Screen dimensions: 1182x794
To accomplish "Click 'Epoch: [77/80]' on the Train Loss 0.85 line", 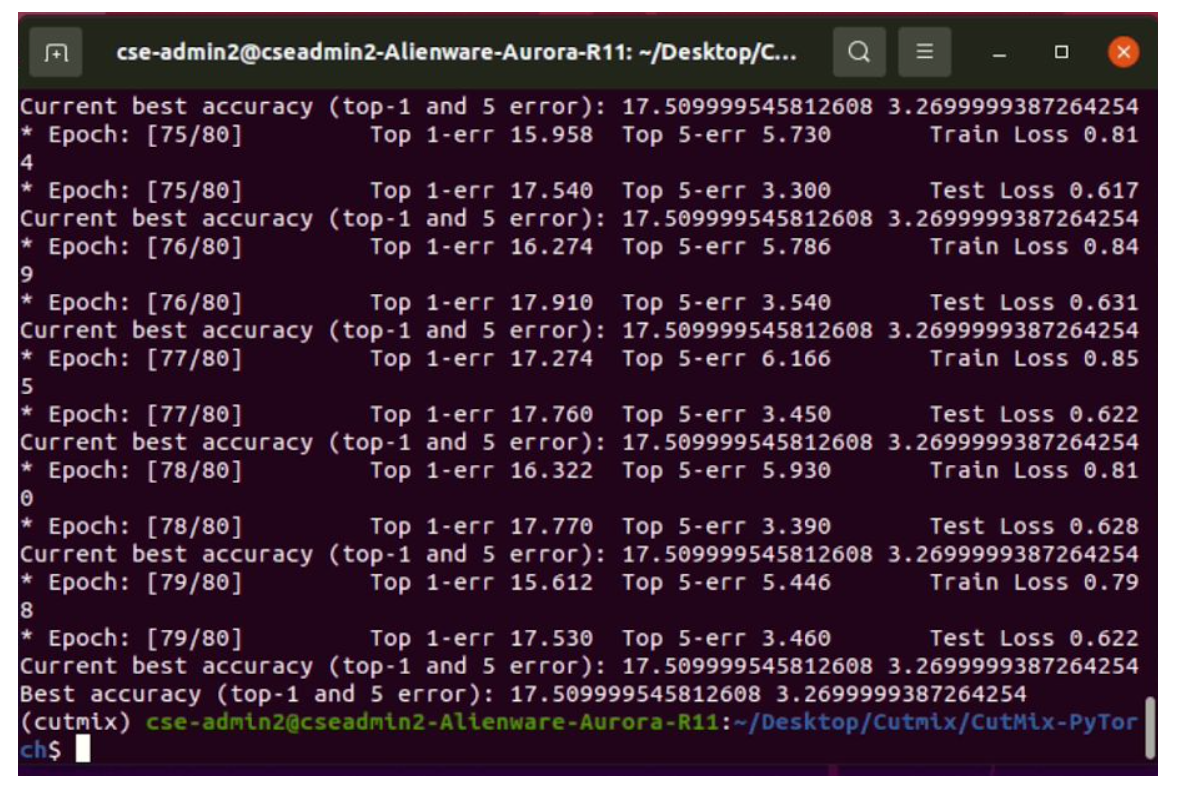I will pyautogui.click(x=145, y=358).
